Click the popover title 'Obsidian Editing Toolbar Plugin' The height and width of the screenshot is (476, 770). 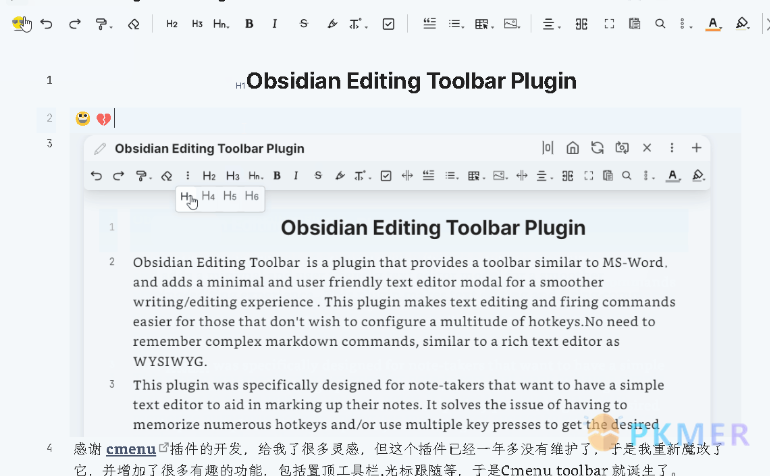[210, 148]
